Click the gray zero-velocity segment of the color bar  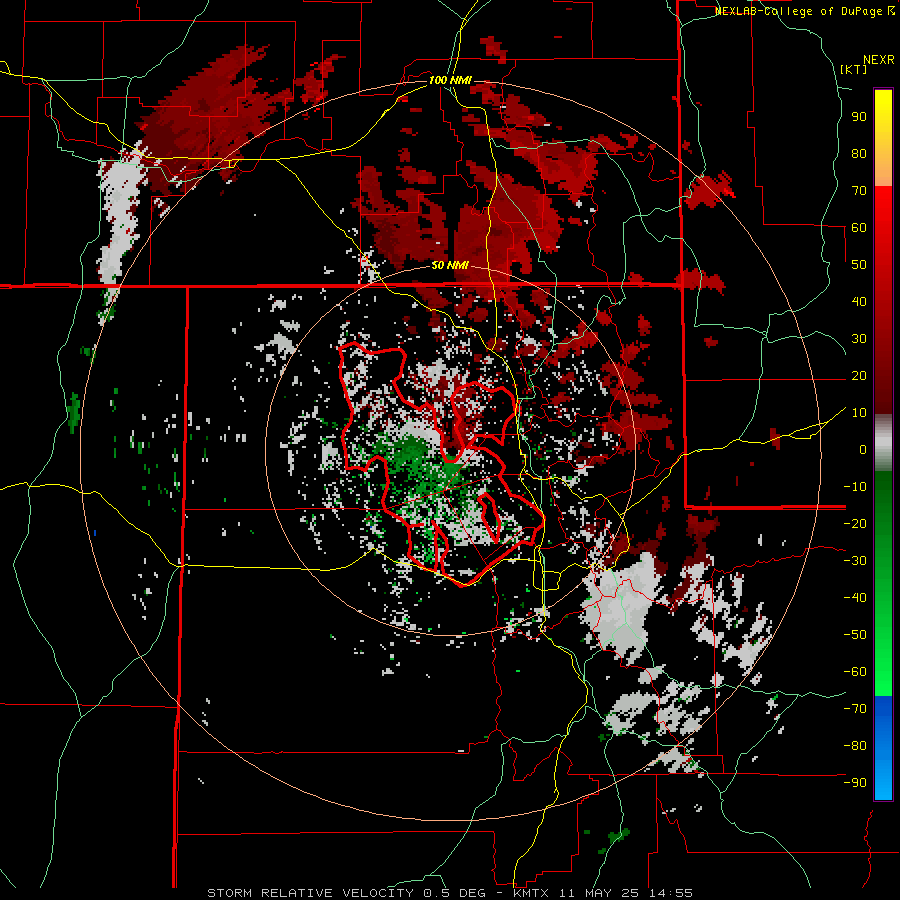[883, 443]
